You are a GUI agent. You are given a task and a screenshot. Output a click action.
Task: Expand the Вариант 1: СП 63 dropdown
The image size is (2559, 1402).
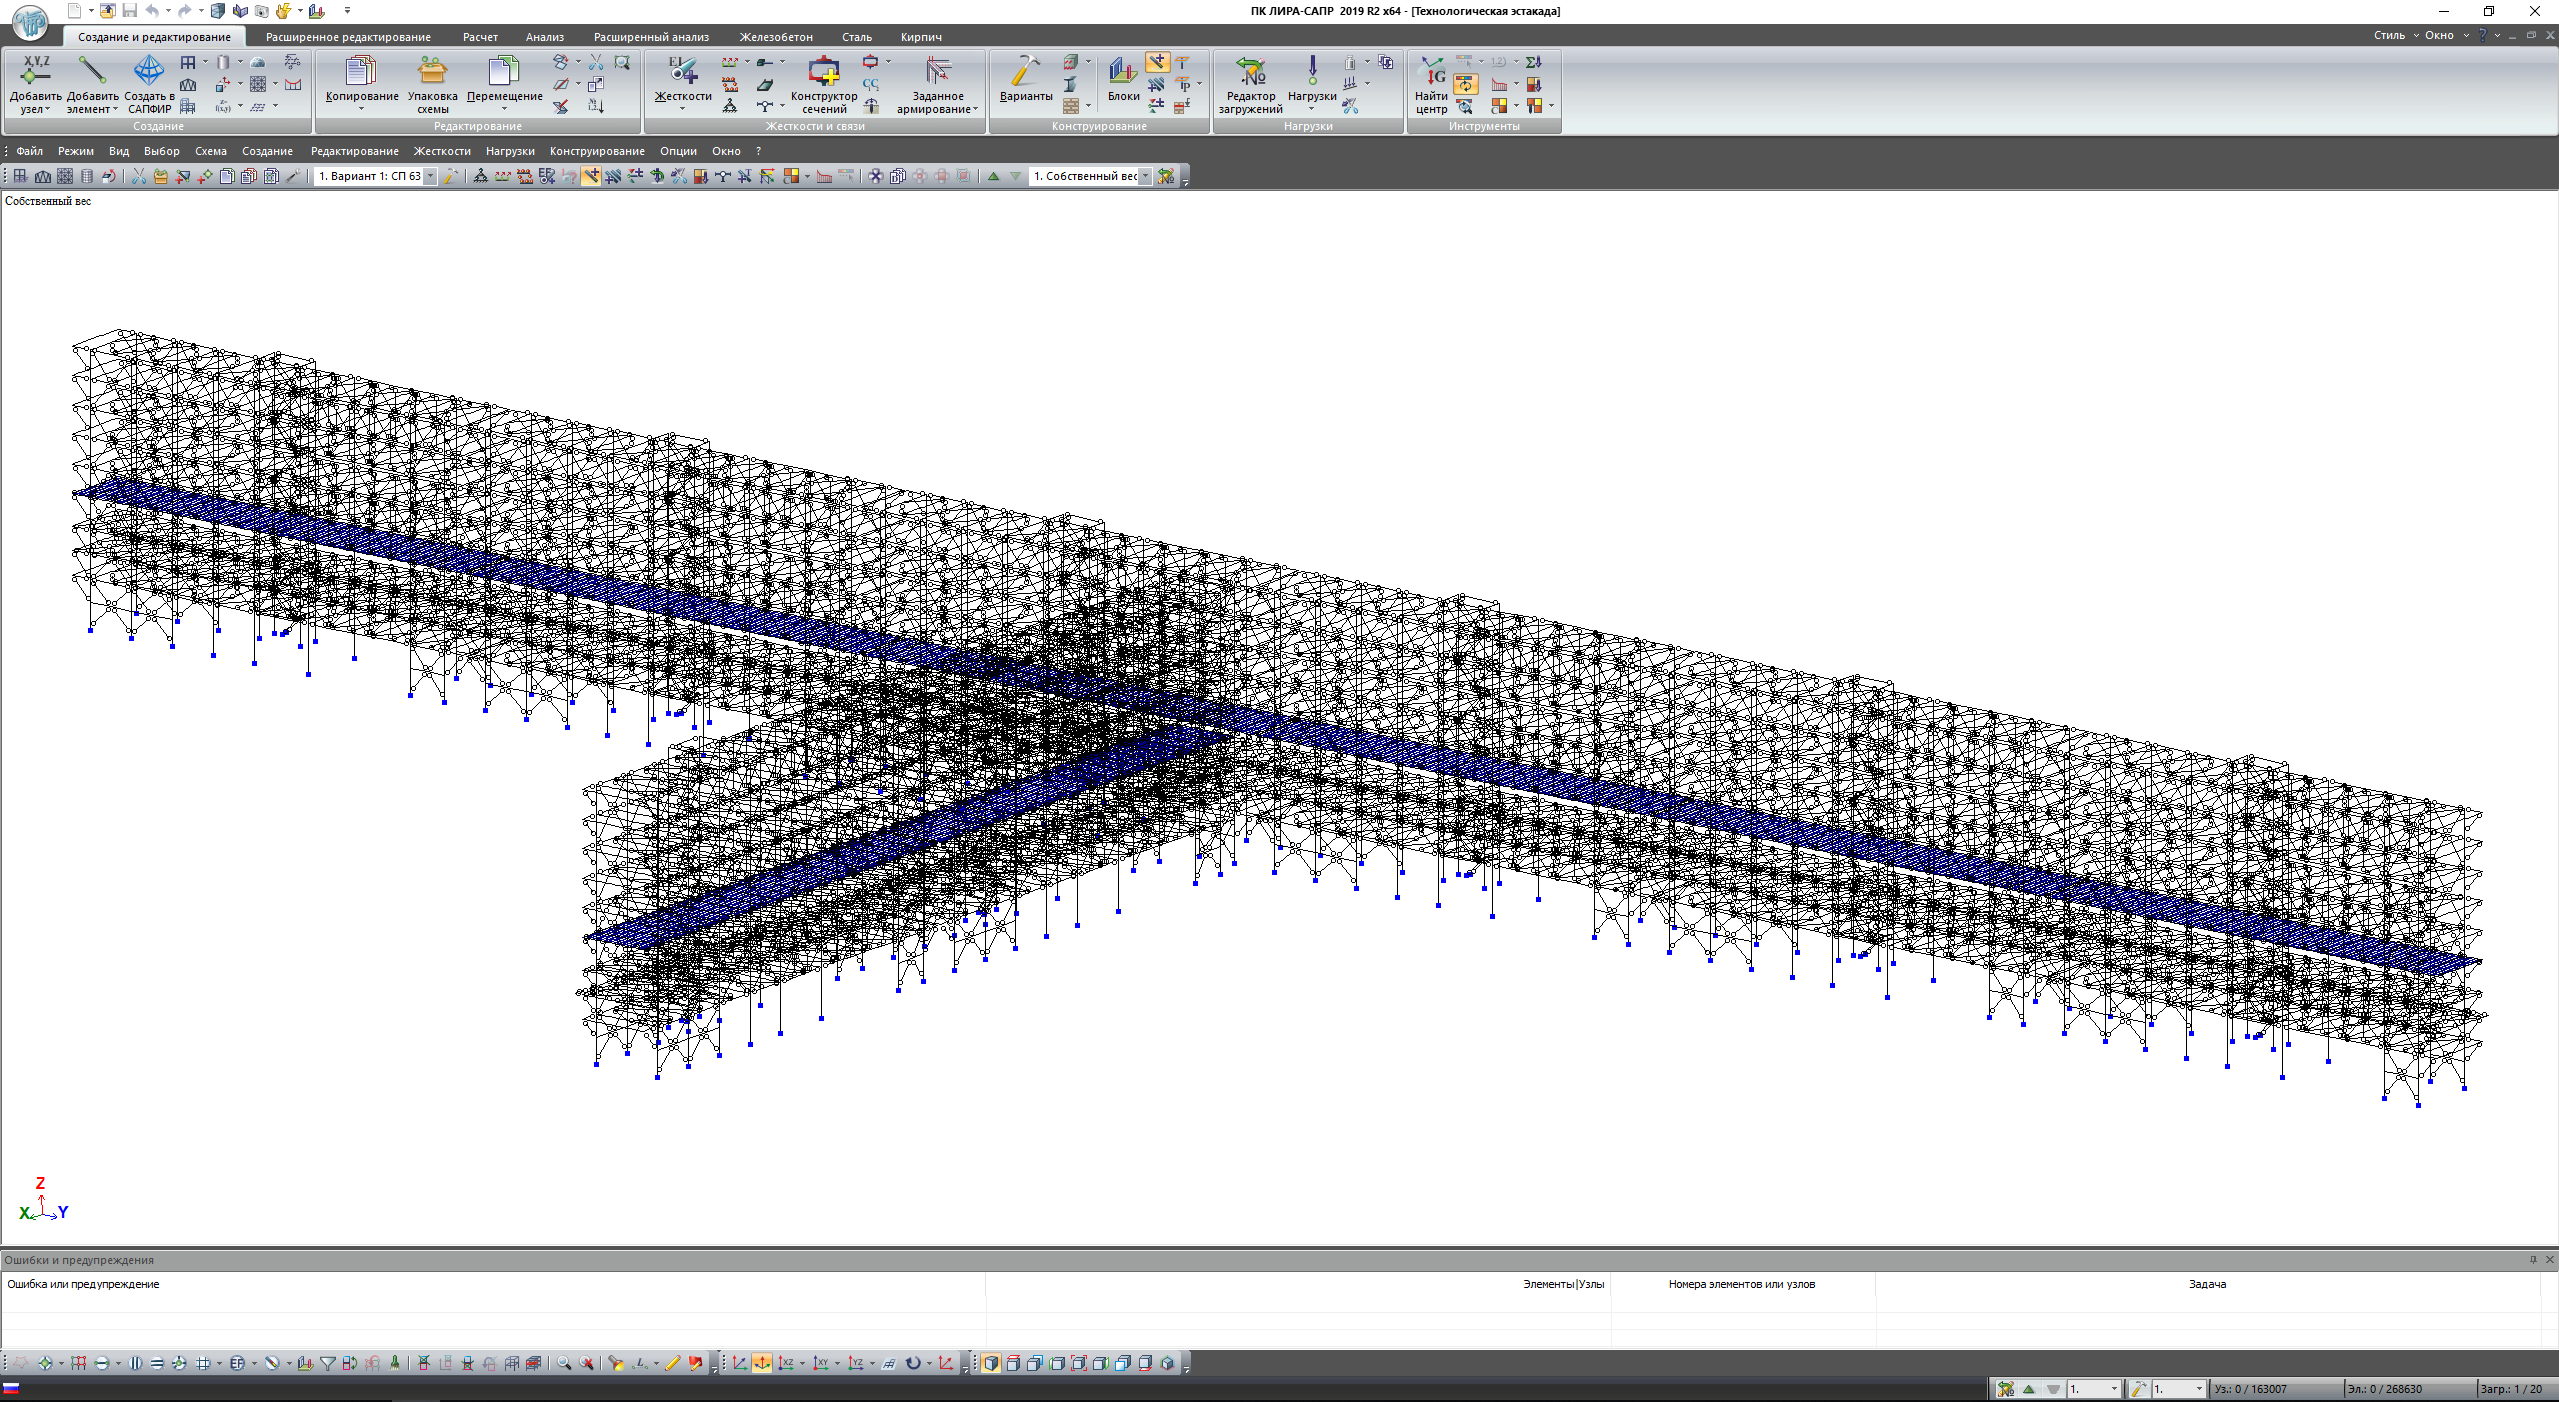tap(430, 176)
